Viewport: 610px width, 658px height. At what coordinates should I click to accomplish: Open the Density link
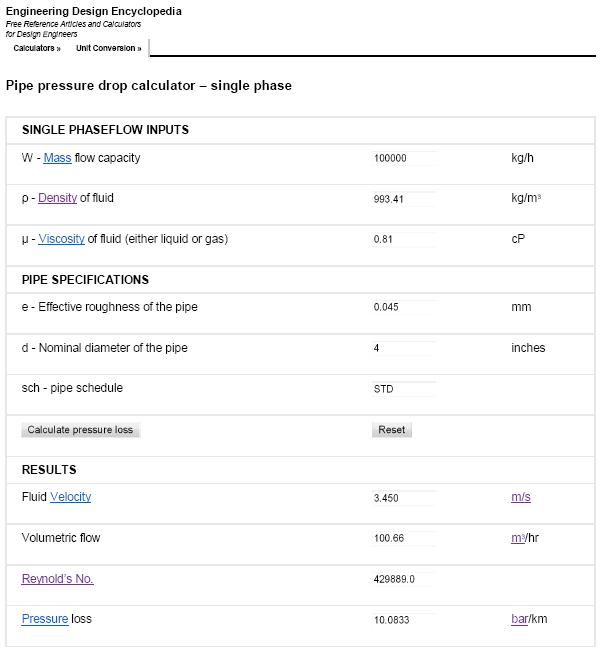[57, 198]
